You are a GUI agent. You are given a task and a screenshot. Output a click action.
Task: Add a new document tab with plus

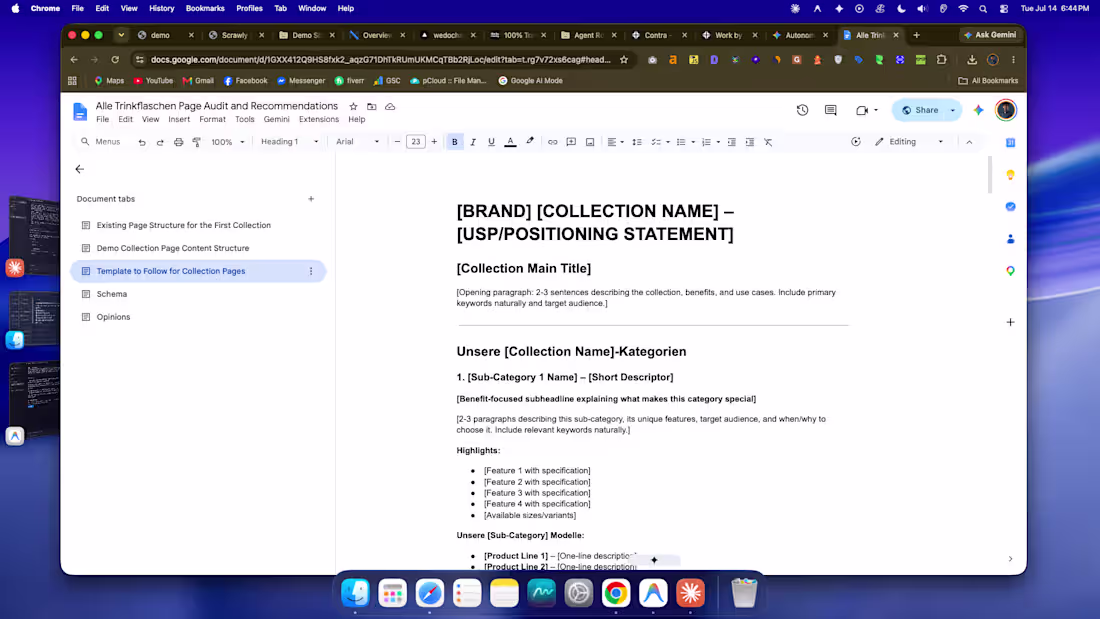click(x=311, y=199)
